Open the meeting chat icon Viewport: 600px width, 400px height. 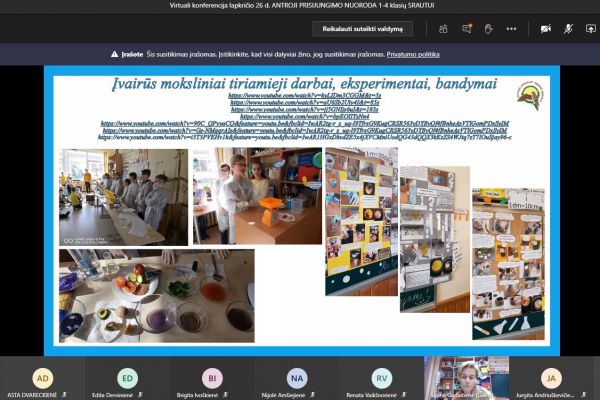467,29
